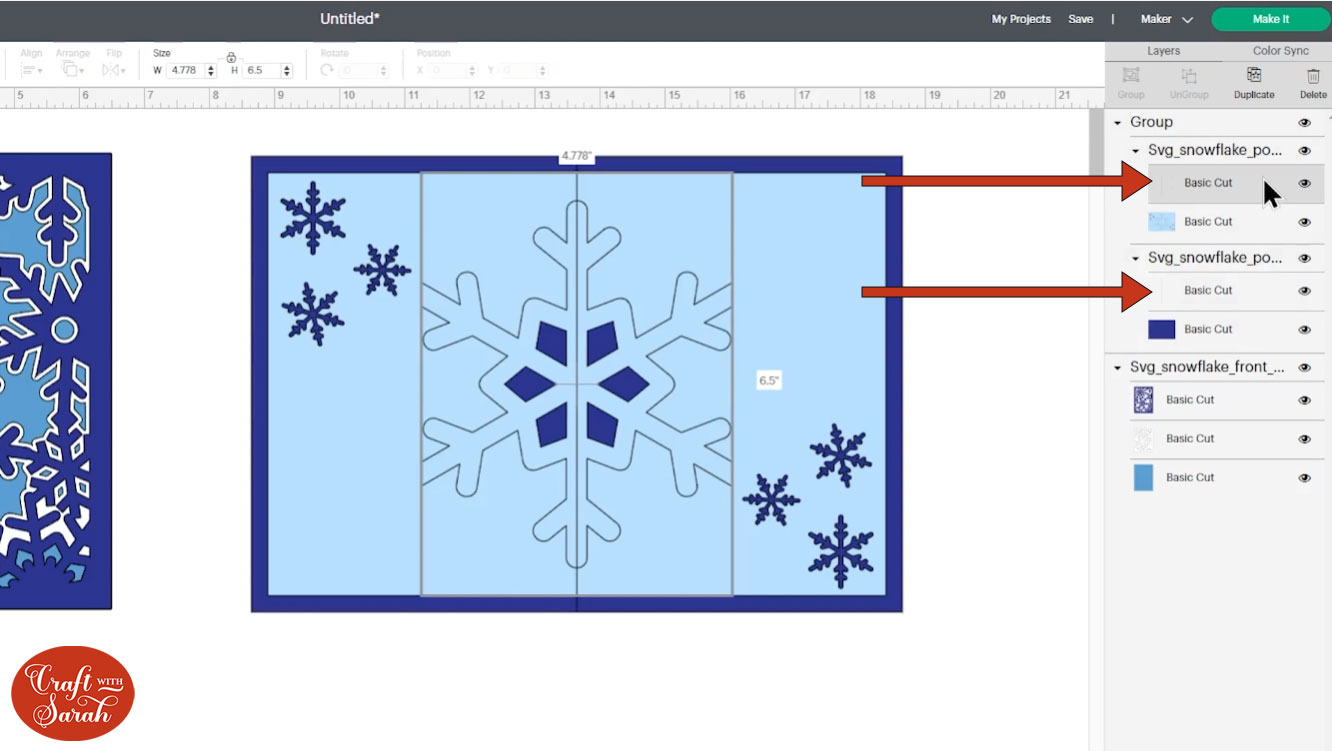Open the Maker machine dropdown
Viewport: 1332px width, 751px height.
[x=1167, y=19]
